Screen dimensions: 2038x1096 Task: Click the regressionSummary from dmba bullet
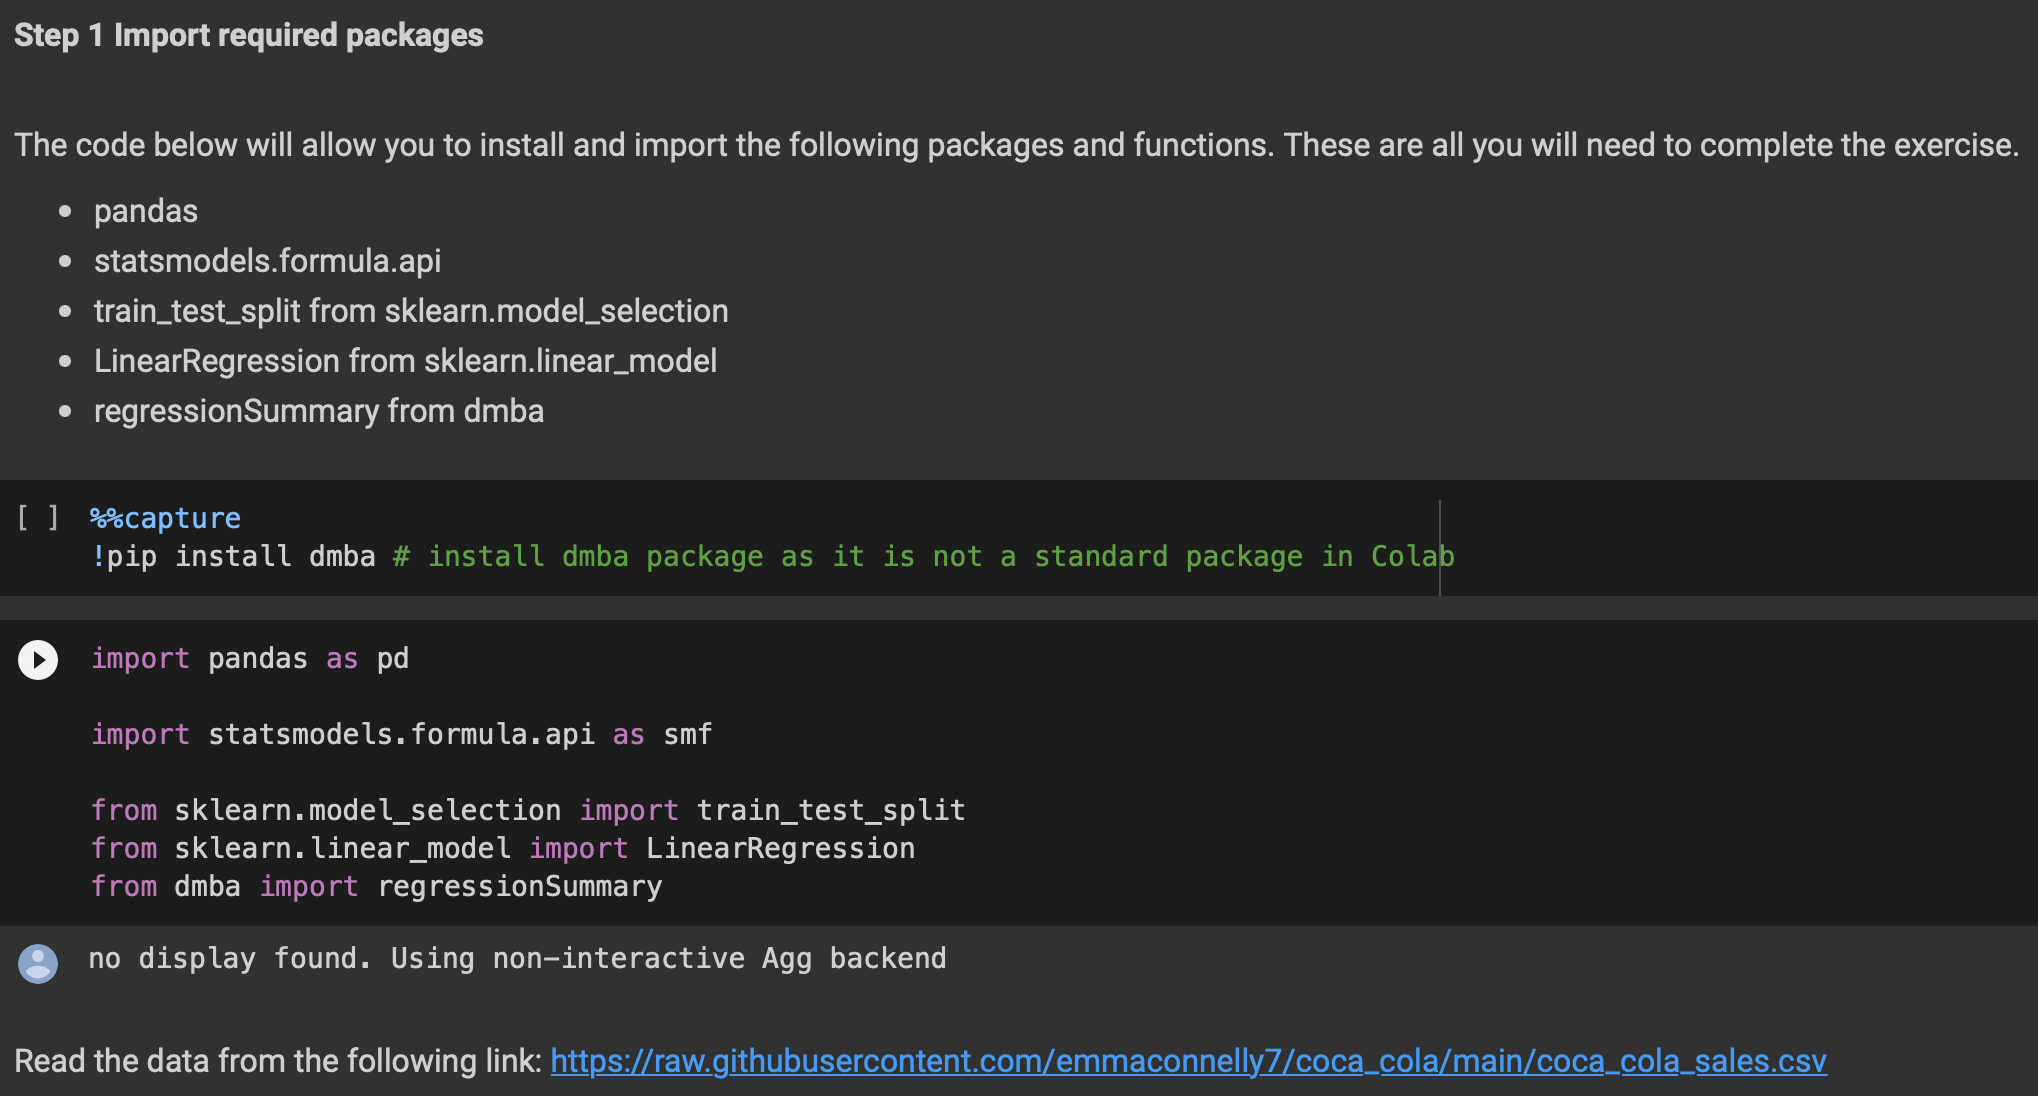[x=318, y=411]
